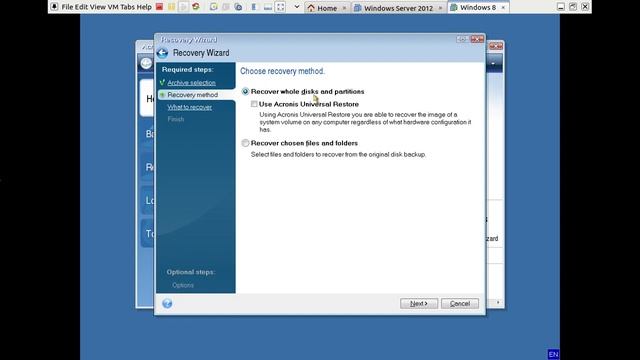Click the restart VM toolbar icon
The width and height of the screenshot is (640, 360).
(196, 7)
